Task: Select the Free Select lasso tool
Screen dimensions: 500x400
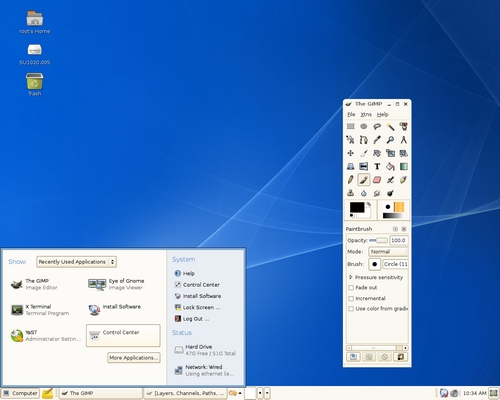Action: pos(377,126)
